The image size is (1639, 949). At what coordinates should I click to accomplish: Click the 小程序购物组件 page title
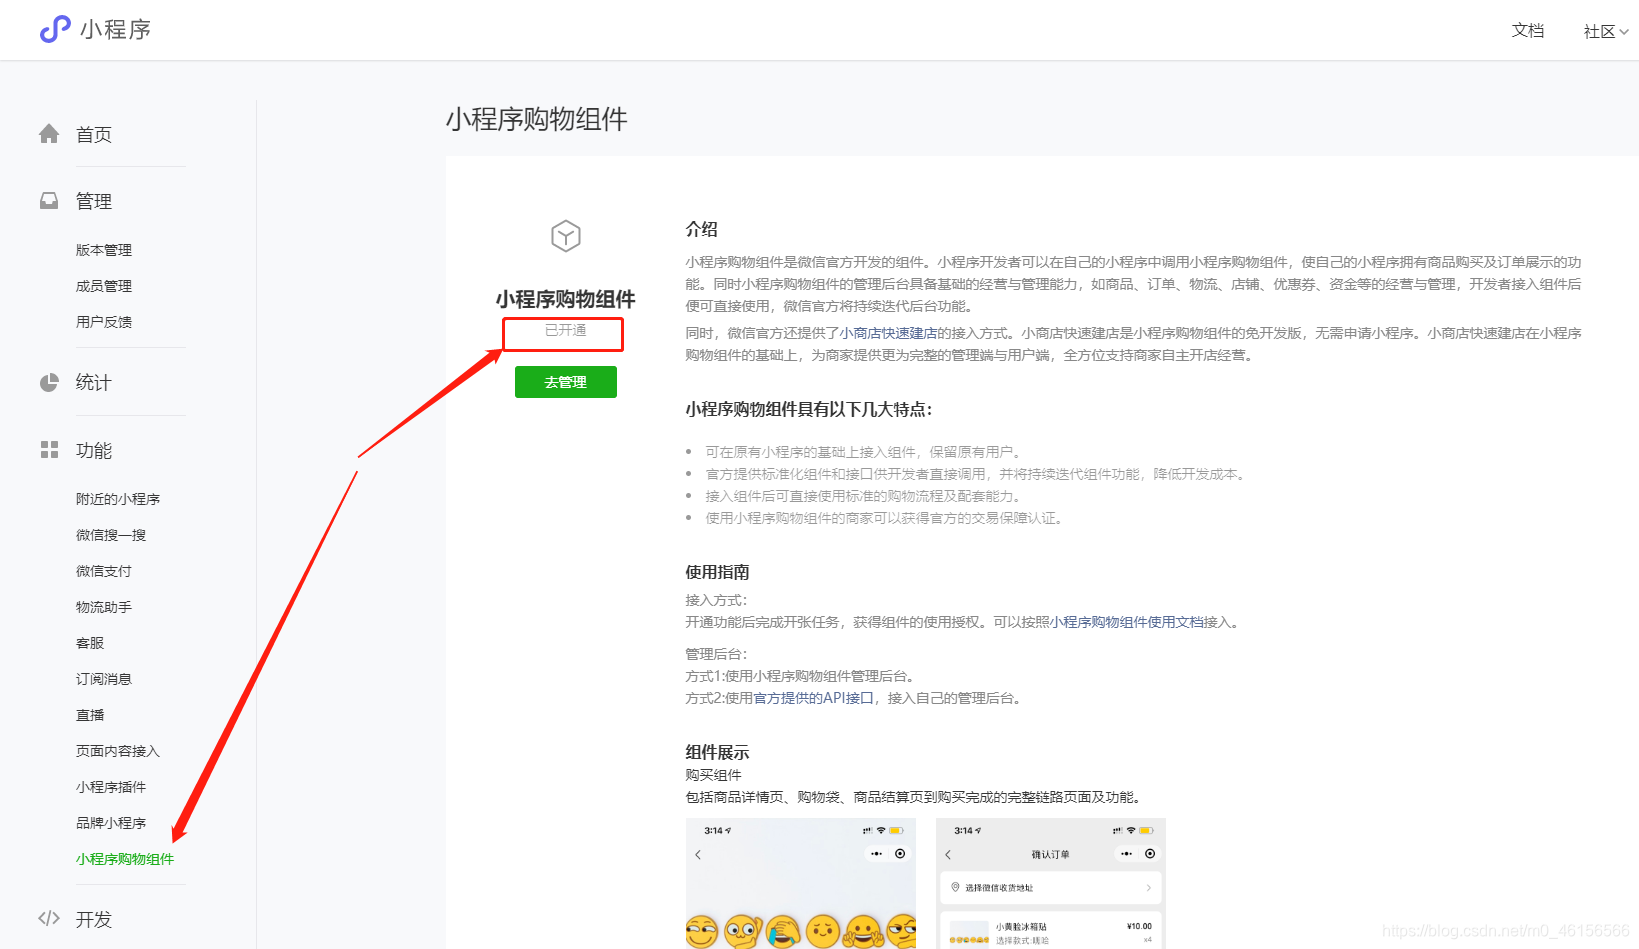[537, 120]
